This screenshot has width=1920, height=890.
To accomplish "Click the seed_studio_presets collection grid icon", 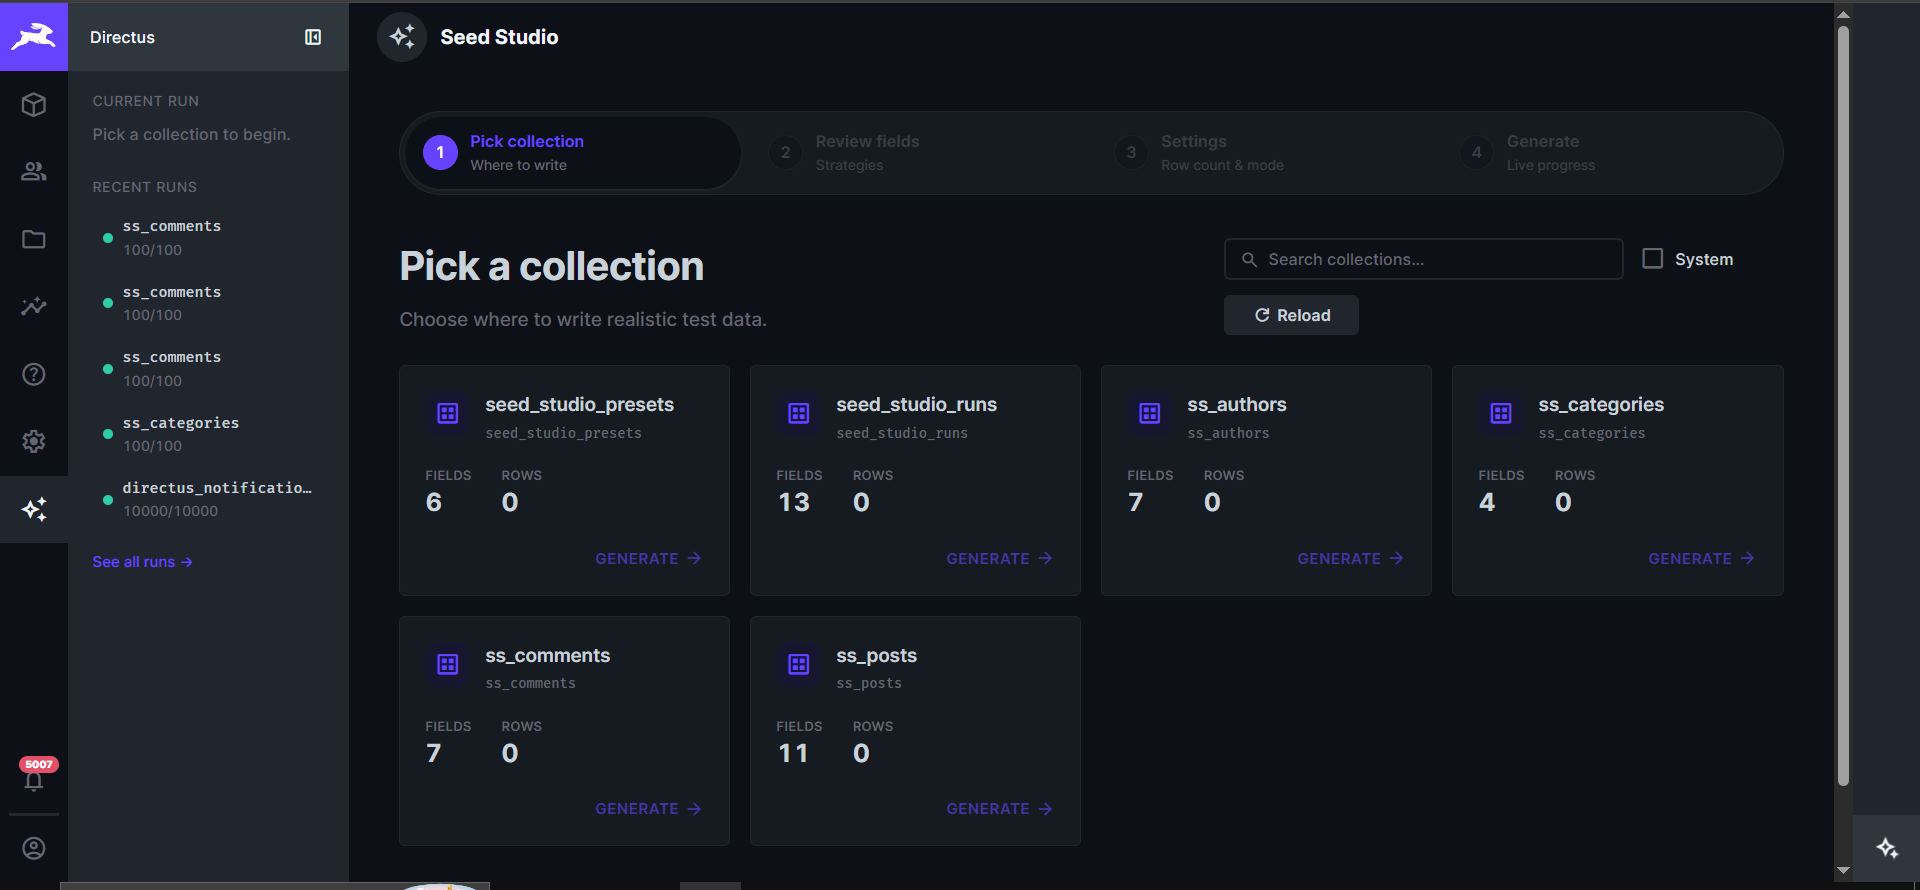I will 448,413.
